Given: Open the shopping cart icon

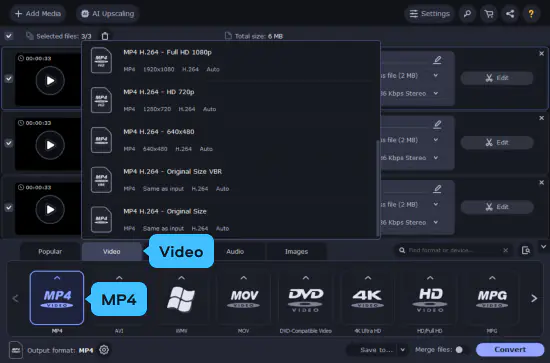Looking at the screenshot, I should point(489,14).
